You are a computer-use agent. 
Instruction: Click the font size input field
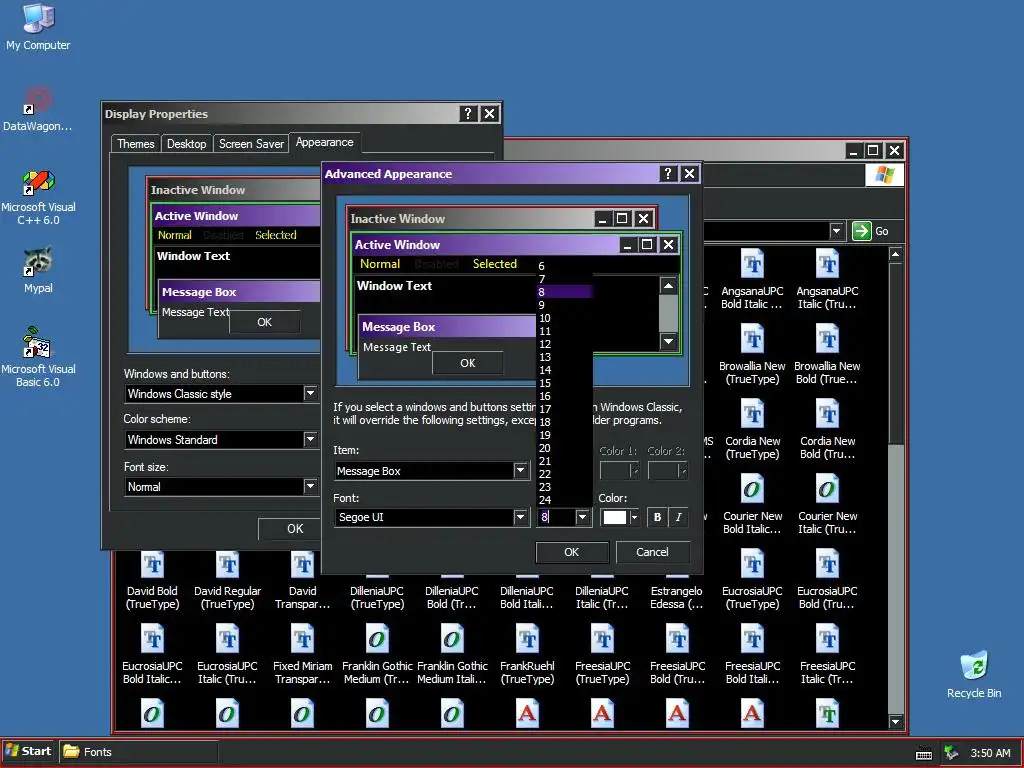coord(556,517)
